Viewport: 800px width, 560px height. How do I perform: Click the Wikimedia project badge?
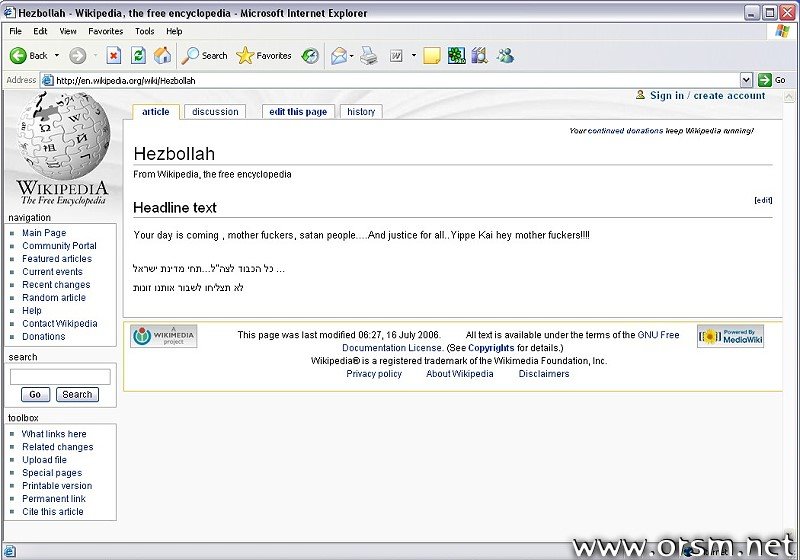163,337
